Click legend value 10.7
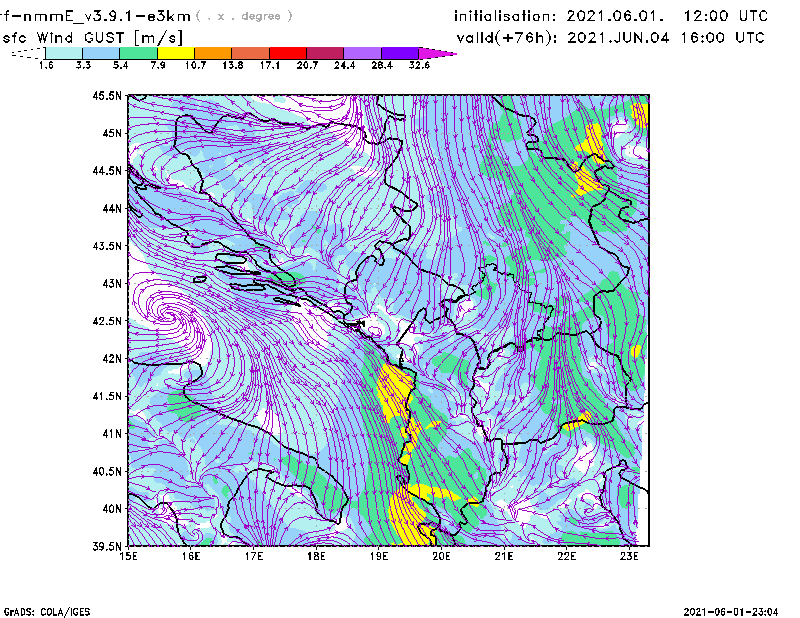The width and height of the screenshot is (800, 618). (x=195, y=65)
